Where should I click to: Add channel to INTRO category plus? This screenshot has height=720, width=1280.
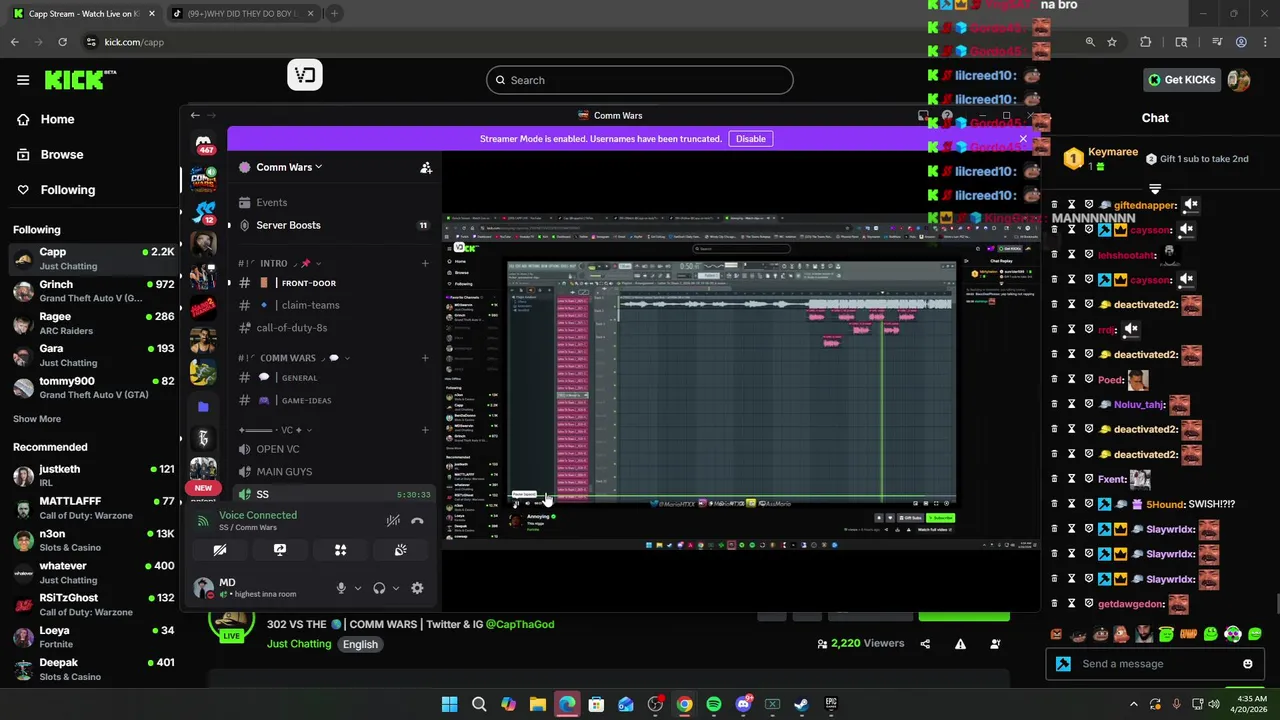tap(425, 263)
